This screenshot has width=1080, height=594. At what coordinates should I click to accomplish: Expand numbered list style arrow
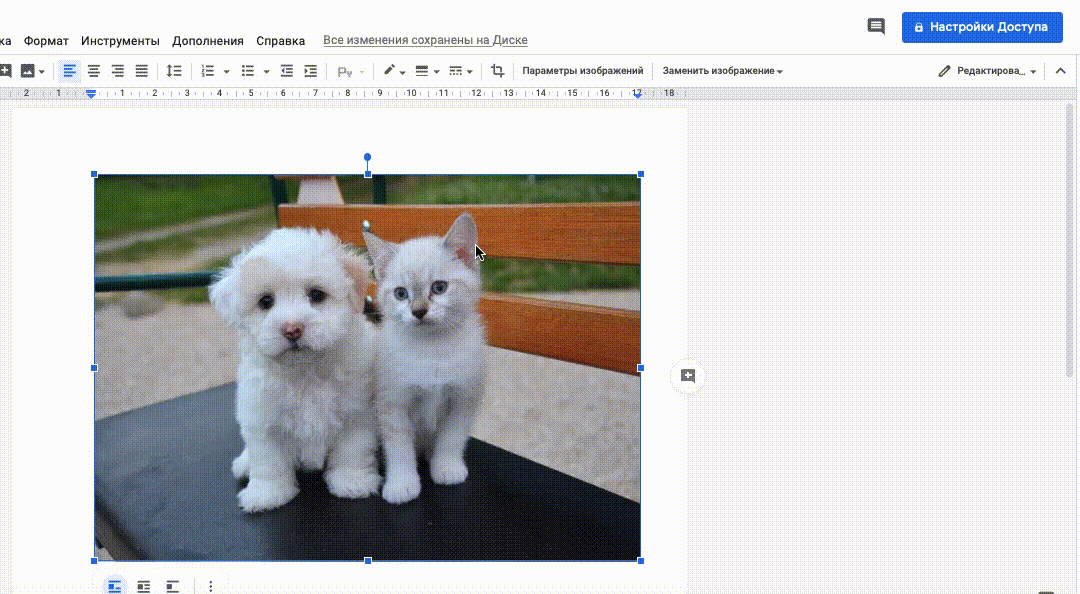tap(226, 72)
